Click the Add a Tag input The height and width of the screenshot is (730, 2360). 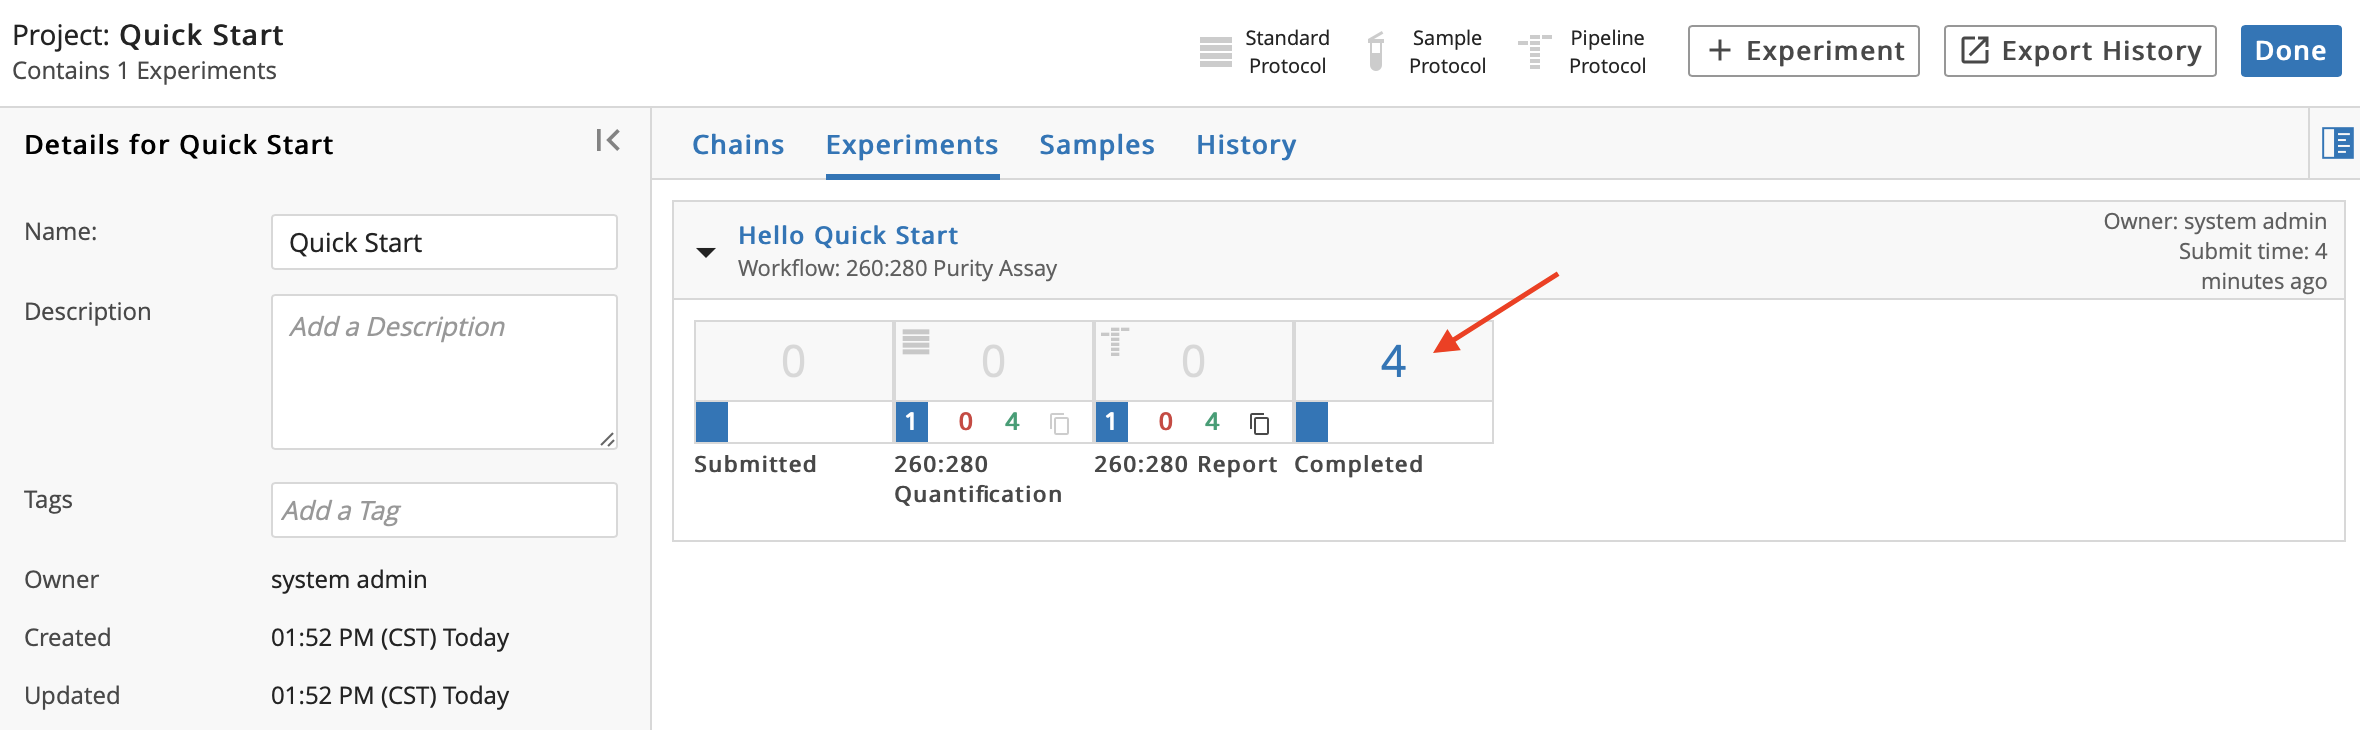click(x=444, y=510)
